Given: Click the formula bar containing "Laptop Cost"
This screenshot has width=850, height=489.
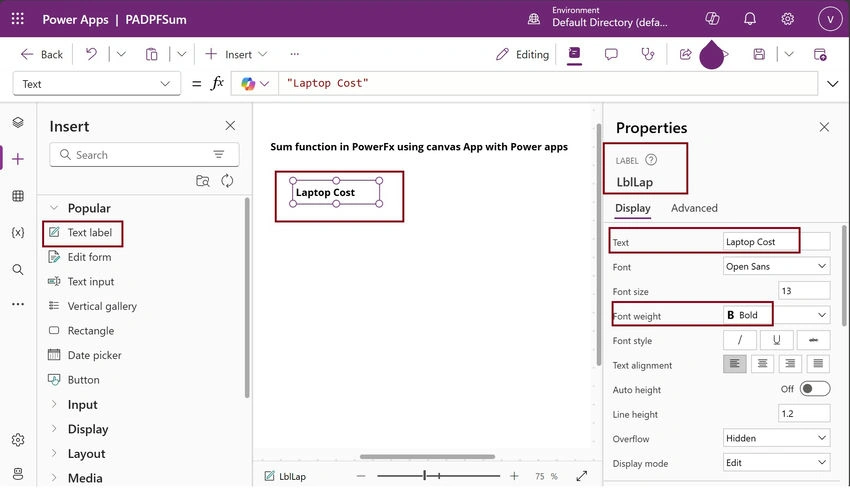Looking at the screenshot, I should point(548,83).
